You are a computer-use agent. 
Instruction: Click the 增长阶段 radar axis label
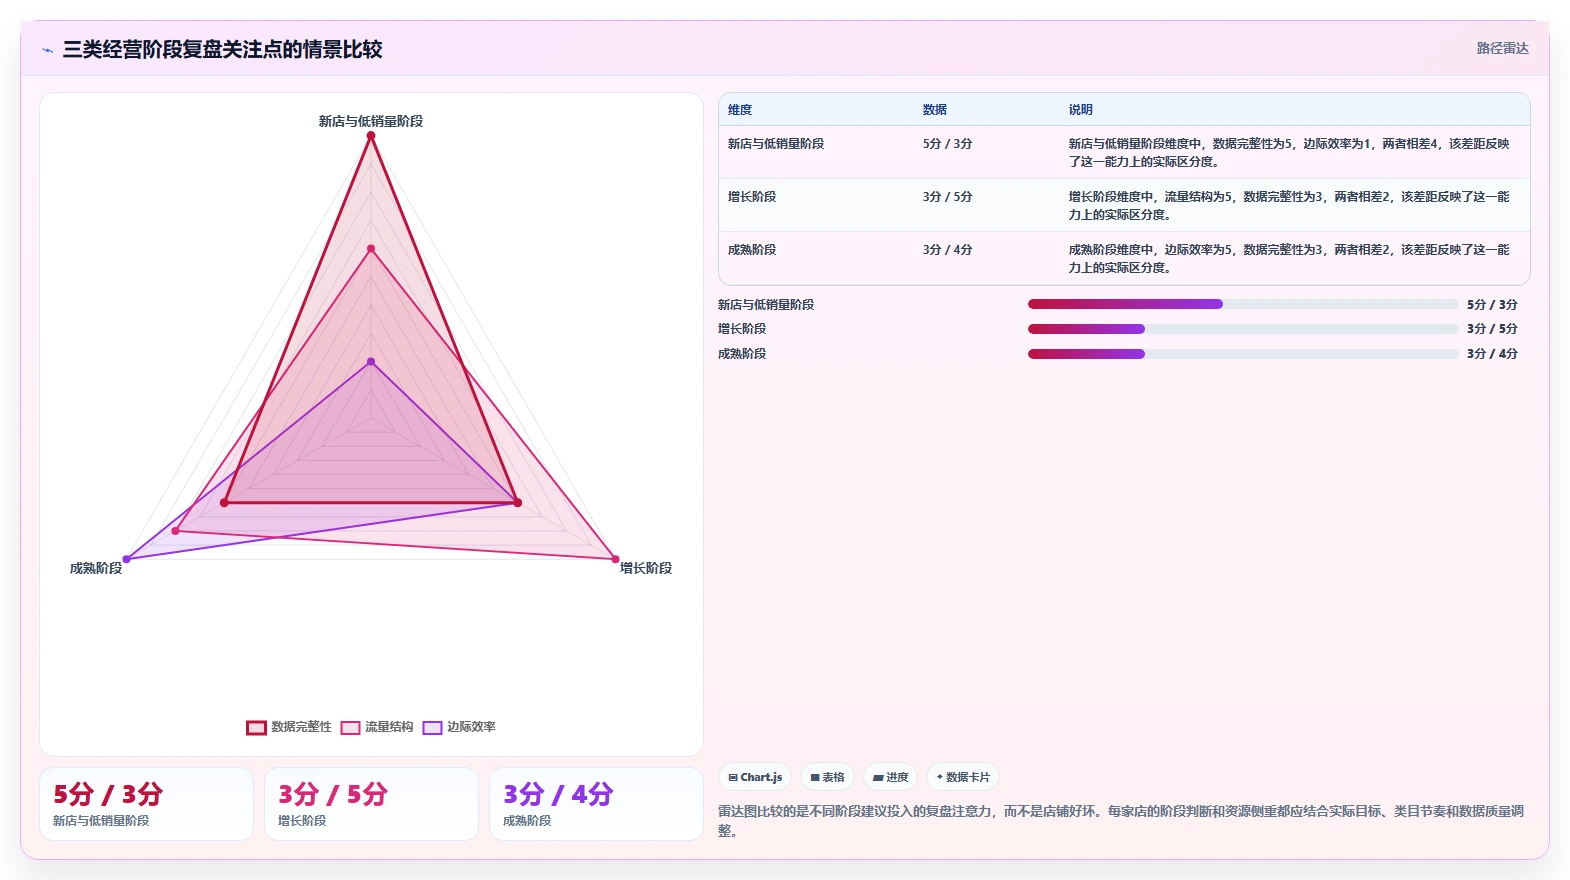(x=646, y=568)
